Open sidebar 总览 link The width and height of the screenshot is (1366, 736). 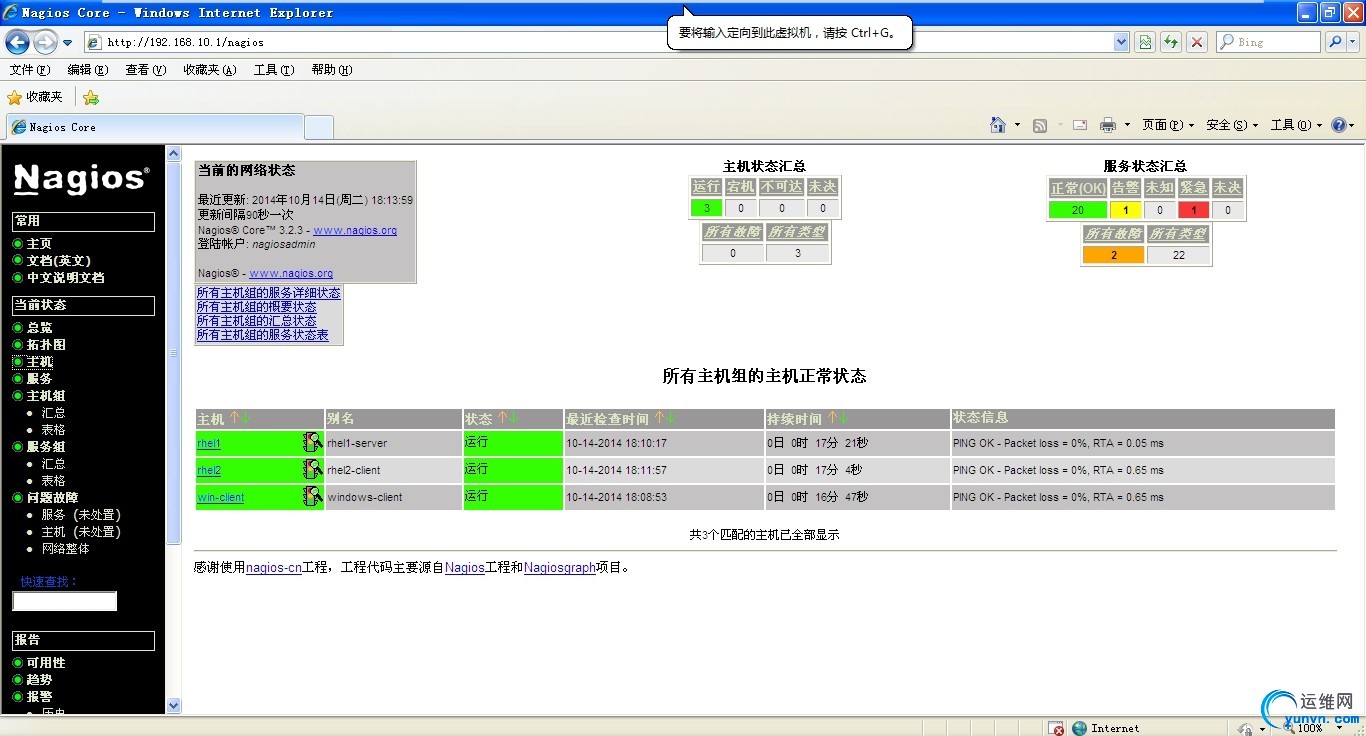39,328
